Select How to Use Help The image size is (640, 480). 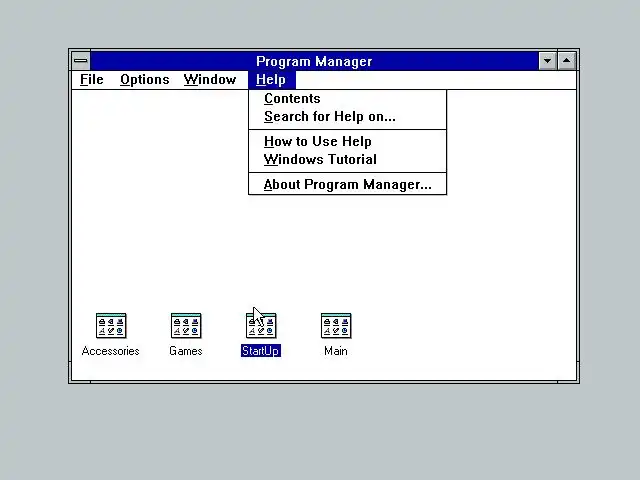[x=347, y=141]
